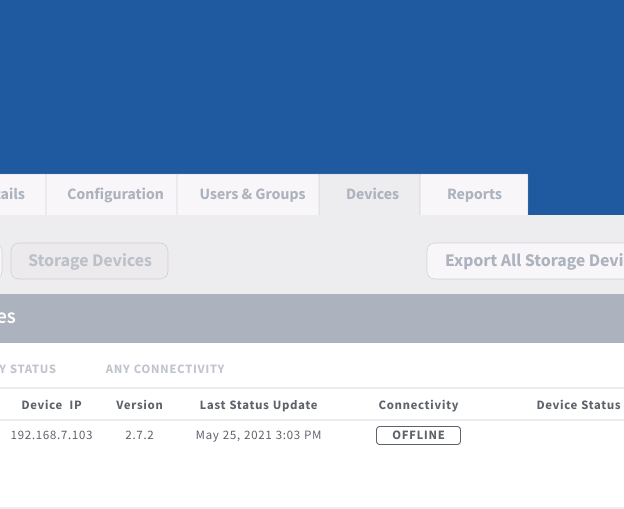This screenshot has height=509, width=624.
Task: Sort by Device Status column header
Action: (578, 405)
